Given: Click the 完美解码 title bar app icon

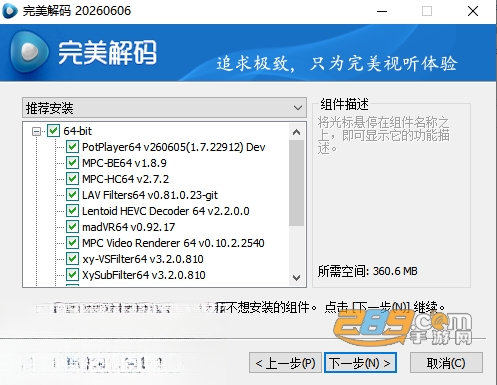Looking at the screenshot, I should (10, 11).
